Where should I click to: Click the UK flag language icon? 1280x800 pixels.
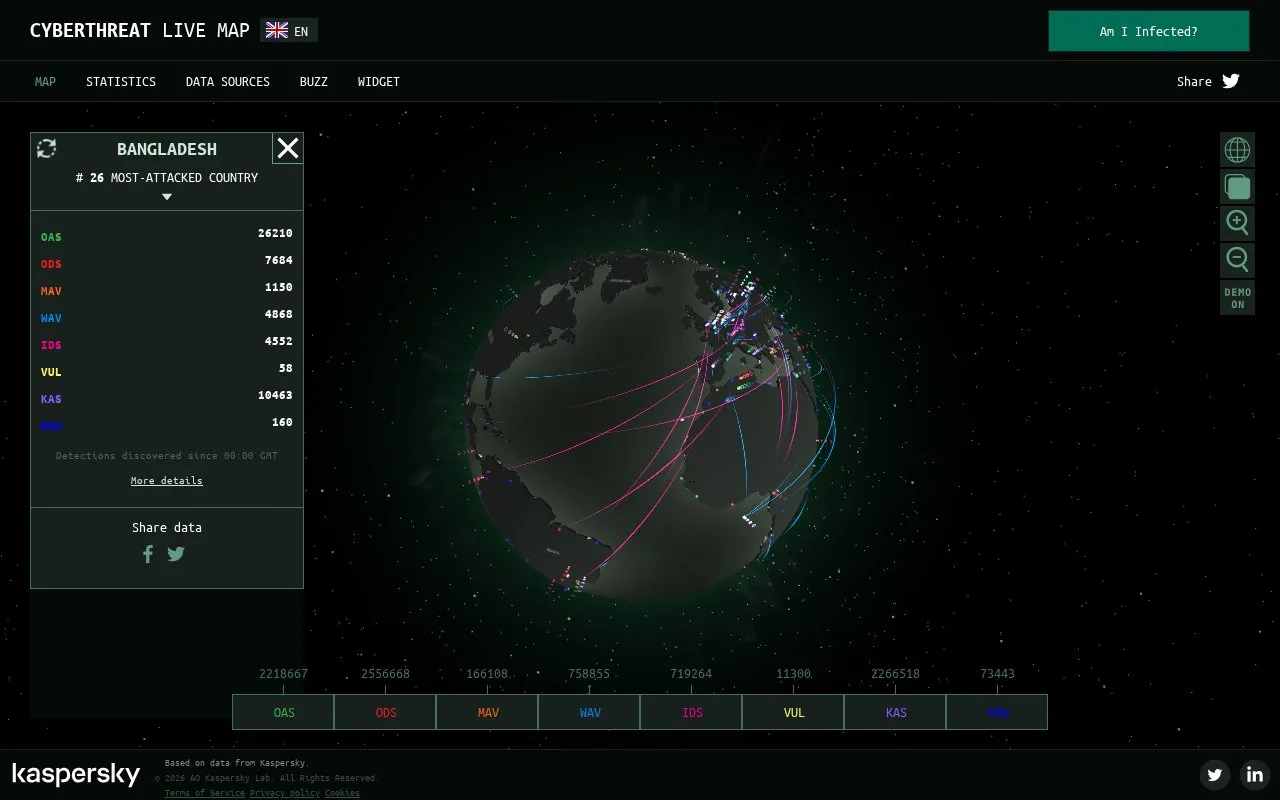click(x=277, y=31)
